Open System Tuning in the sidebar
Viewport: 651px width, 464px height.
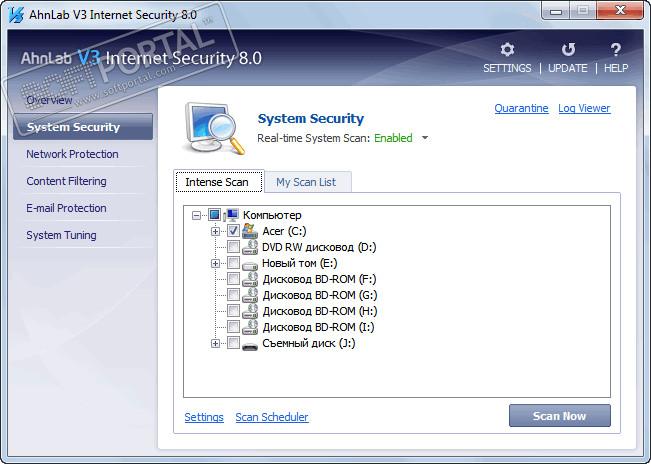pyautogui.click(x=61, y=235)
